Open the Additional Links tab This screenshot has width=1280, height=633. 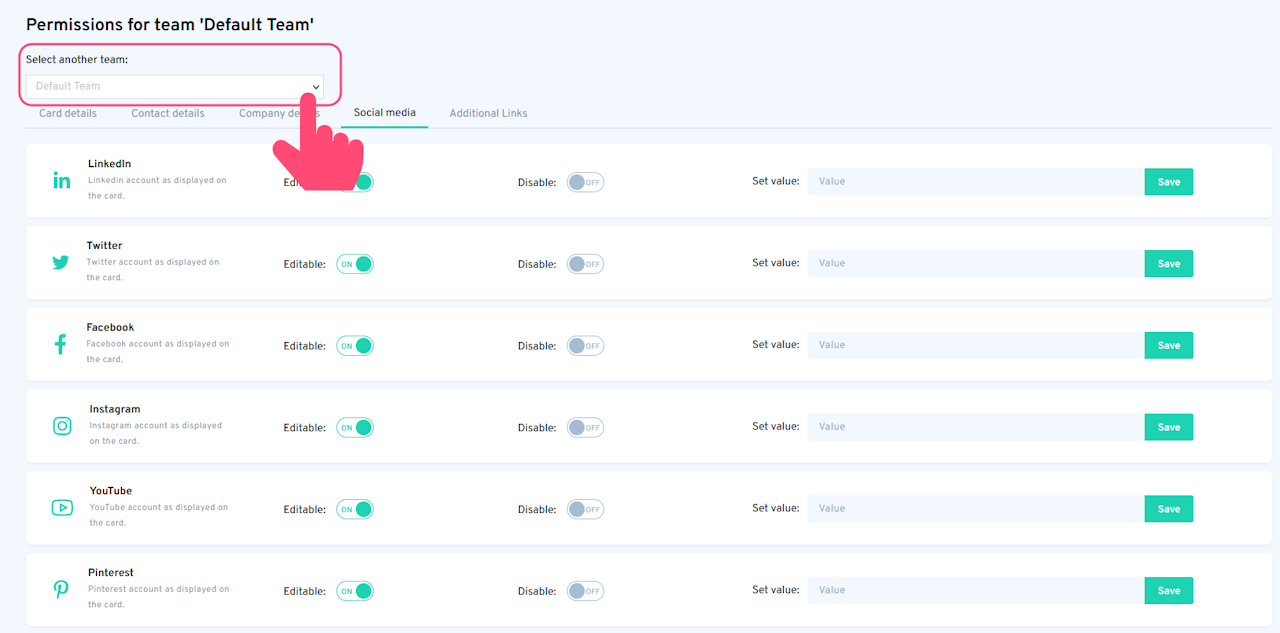click(x=488, y=113)
